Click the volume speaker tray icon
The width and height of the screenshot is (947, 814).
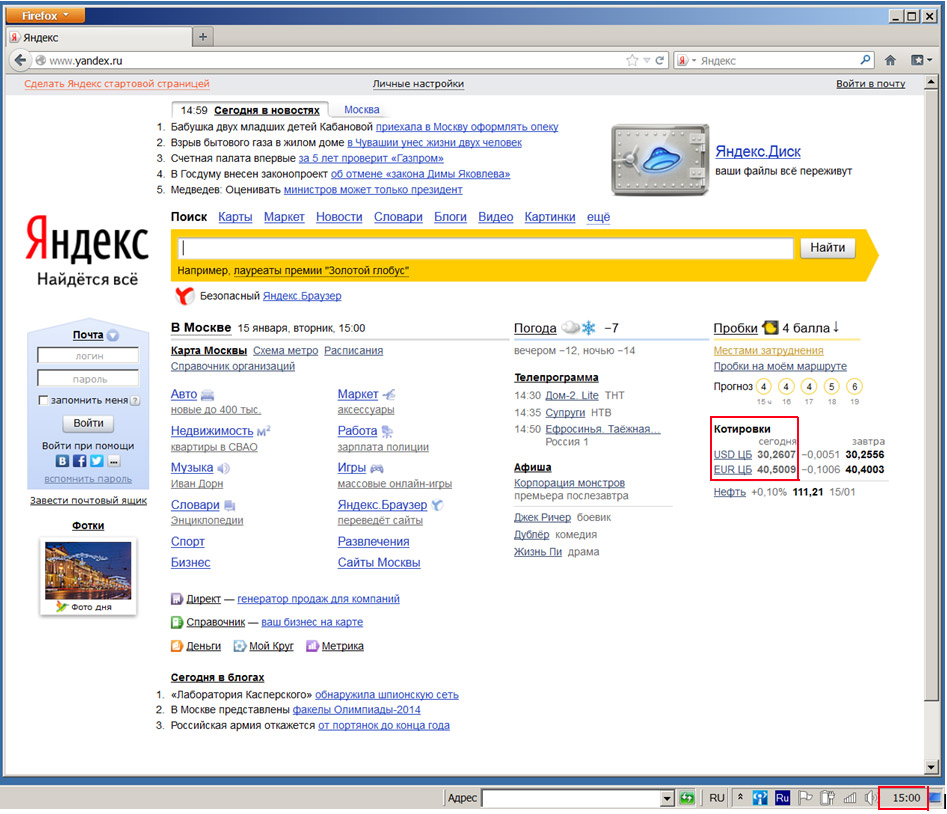tap(870, 798)
